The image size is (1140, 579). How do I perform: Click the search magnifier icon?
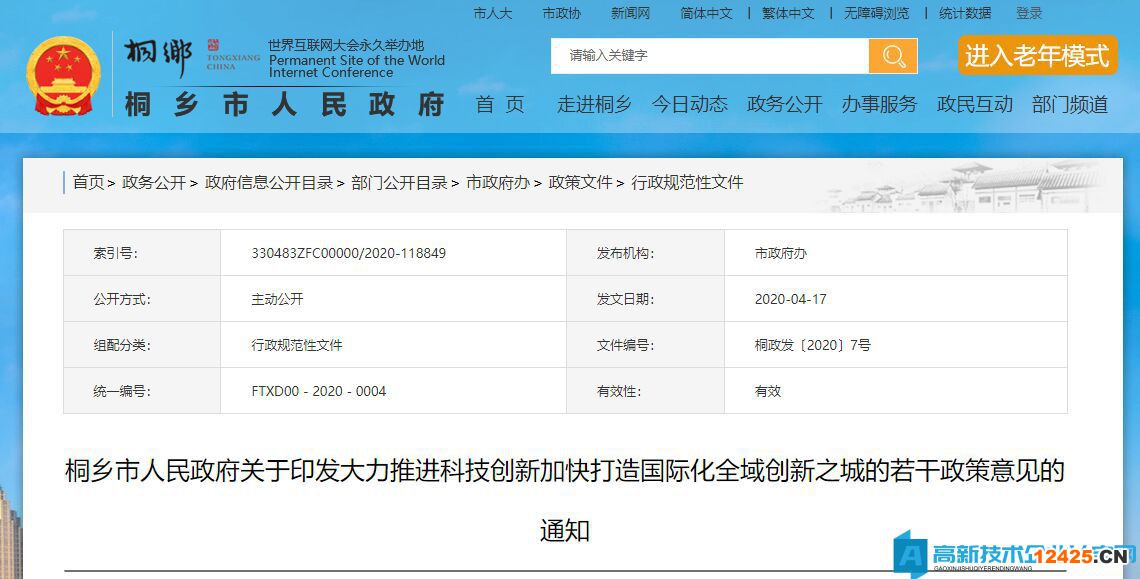coord(893,56)
